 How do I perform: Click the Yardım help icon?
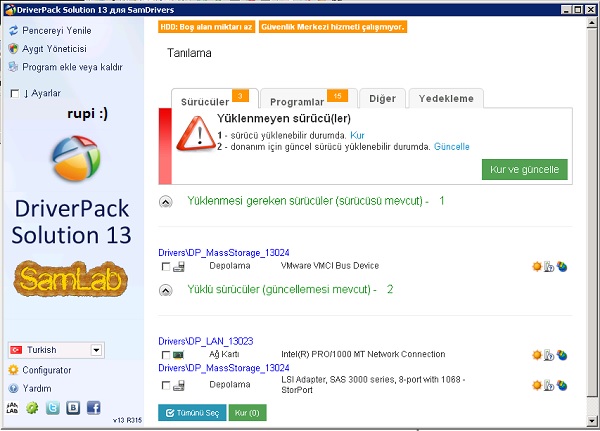[x=13, y=388]
